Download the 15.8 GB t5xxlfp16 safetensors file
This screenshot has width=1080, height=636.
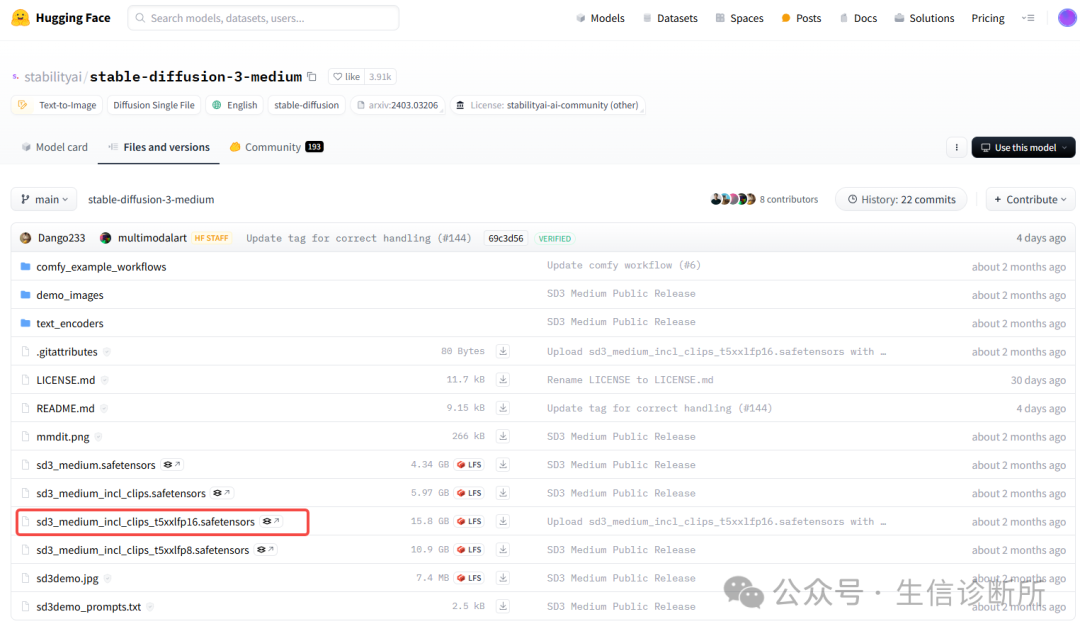[503, 521]
